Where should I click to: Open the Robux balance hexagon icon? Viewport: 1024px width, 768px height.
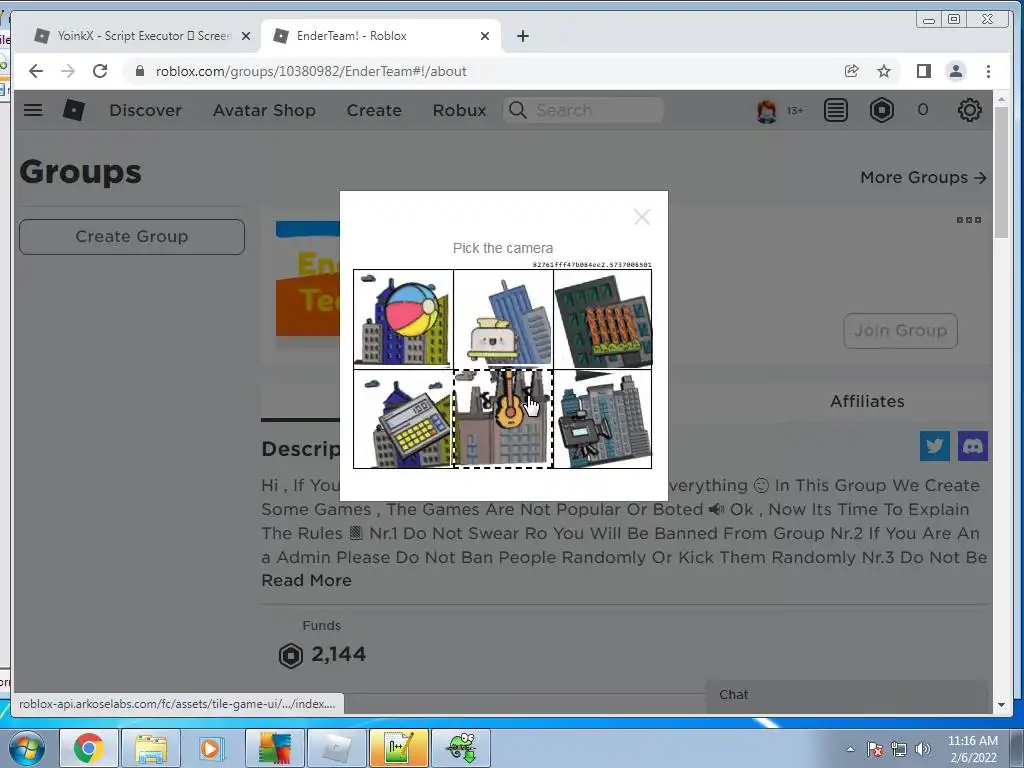click(x=881, y=110)
